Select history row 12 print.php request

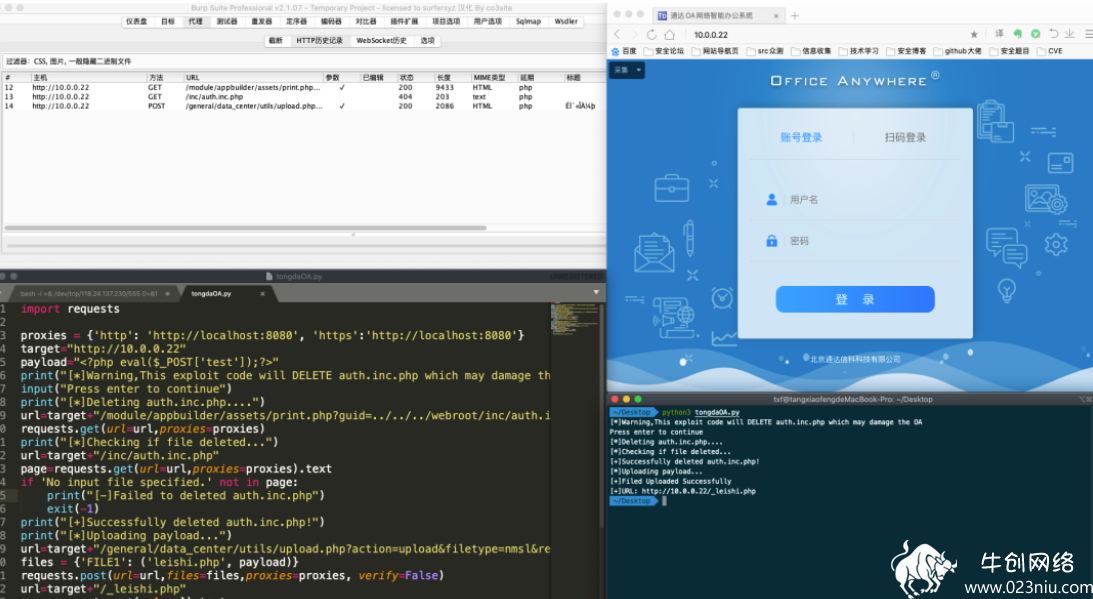(303, 87)
